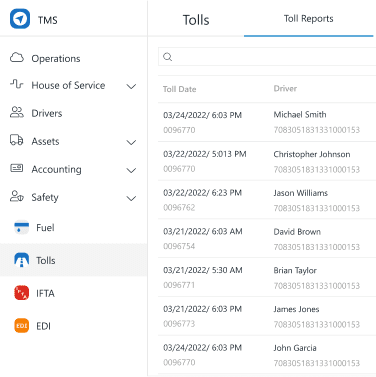
Task: Expand the Safety submenu chevron
Action: (x=131, y=198)
